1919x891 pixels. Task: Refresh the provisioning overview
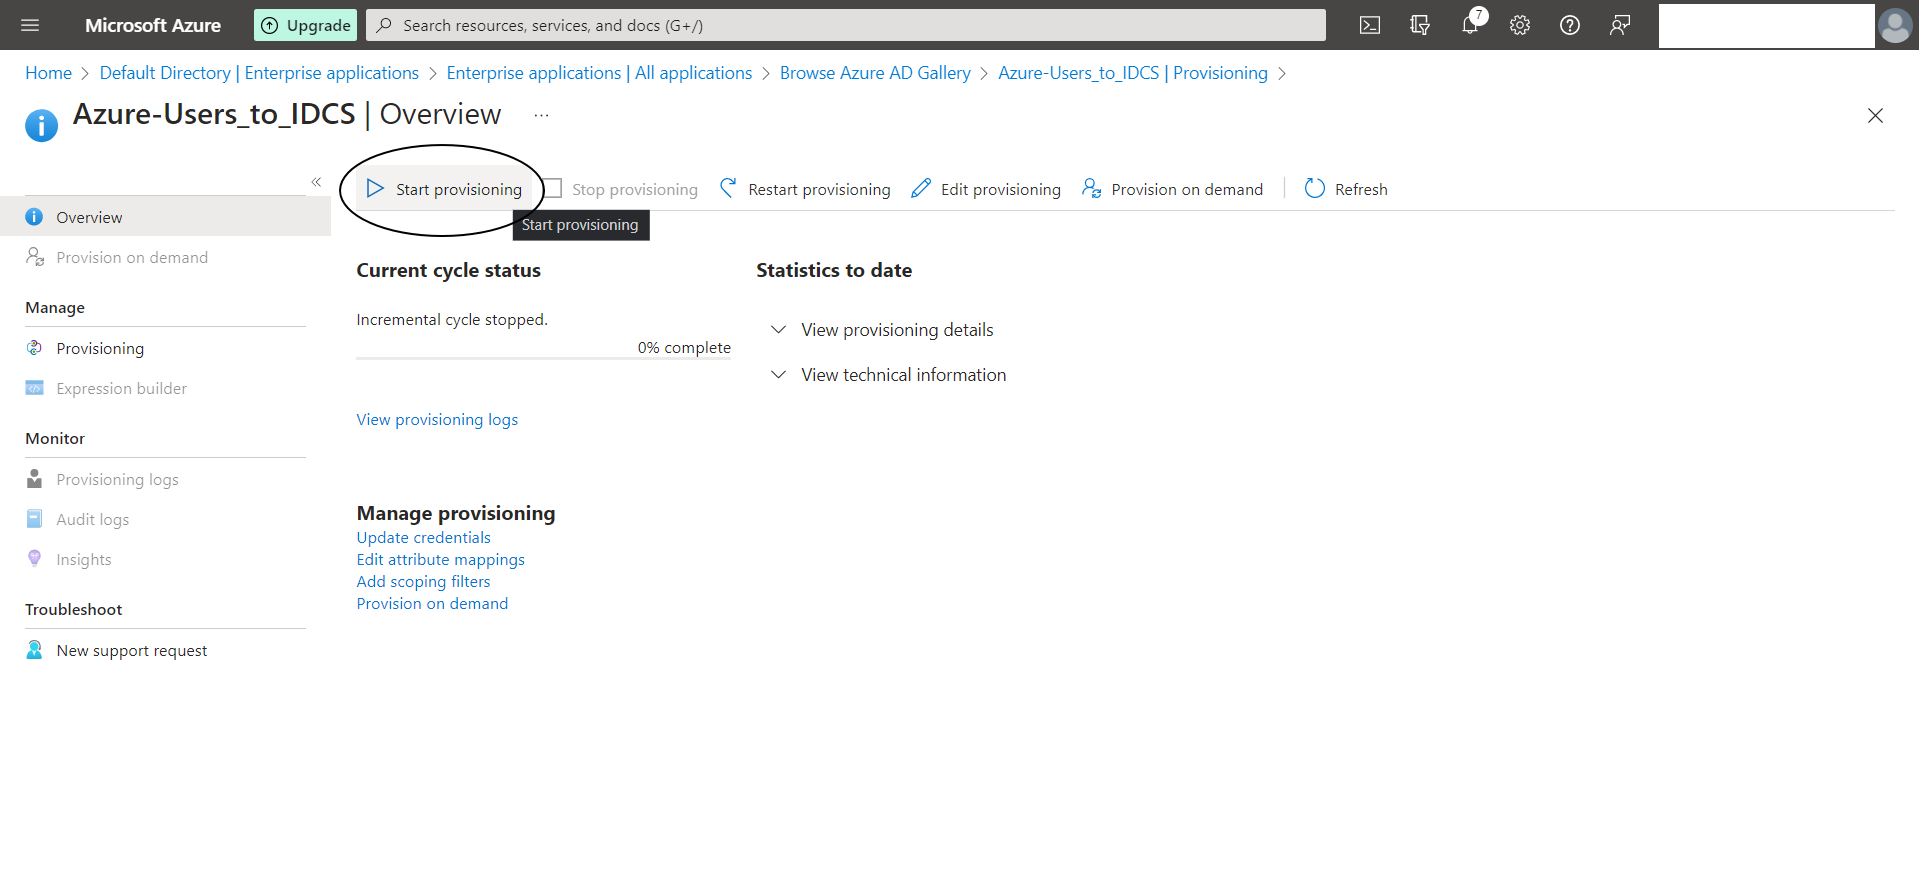click(1346, 189)
